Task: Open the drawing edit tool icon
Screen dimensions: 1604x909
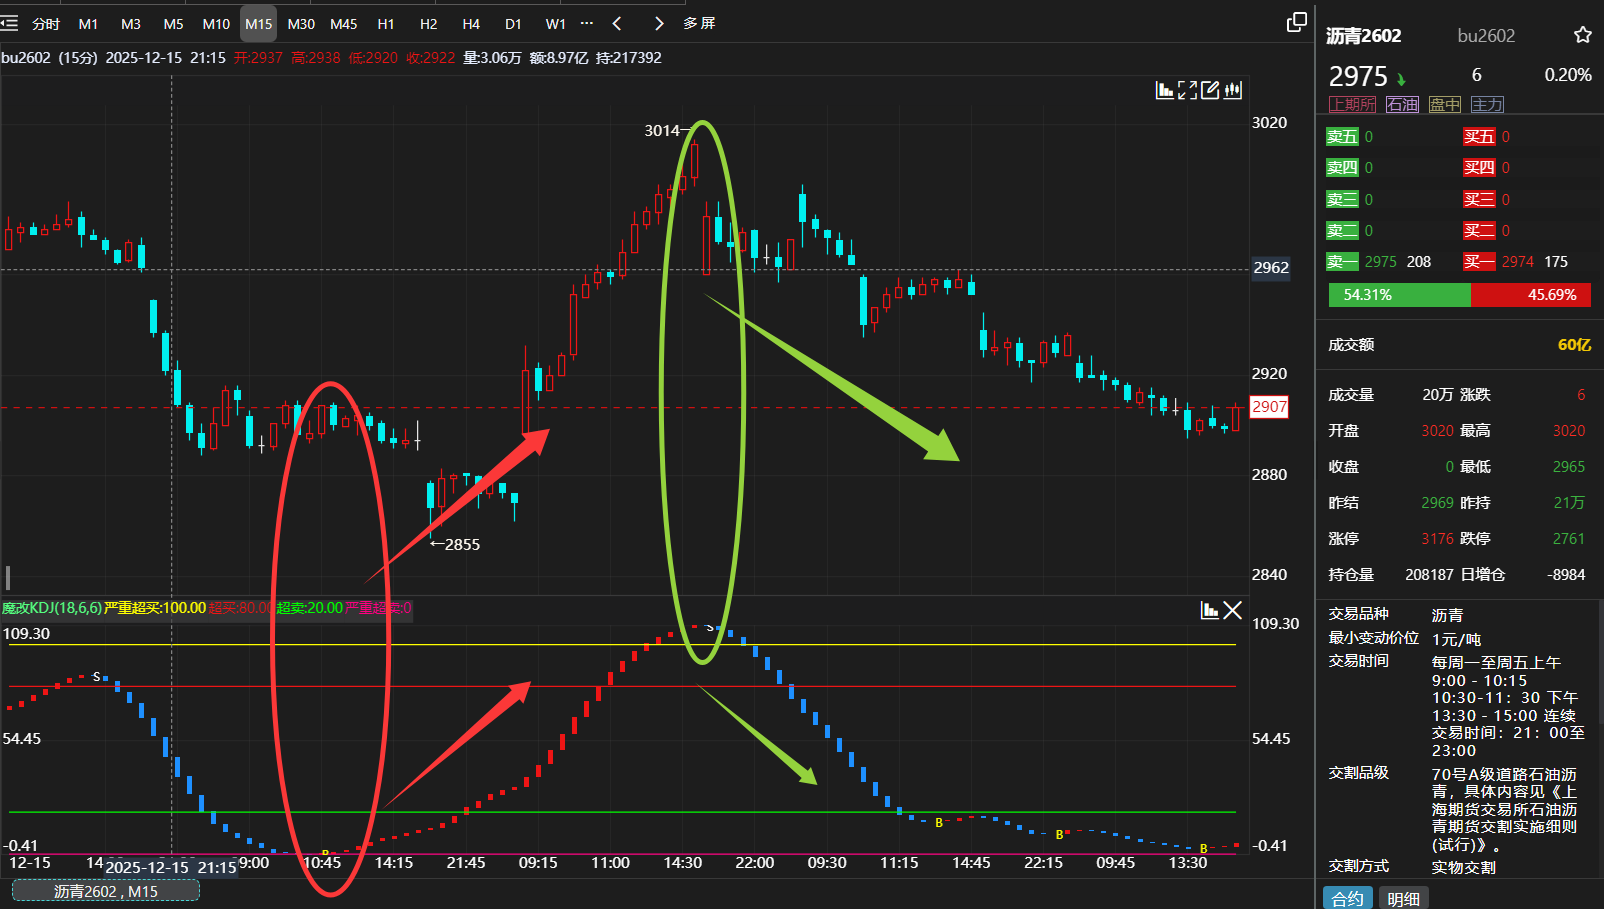Action: click(1210, 91)
